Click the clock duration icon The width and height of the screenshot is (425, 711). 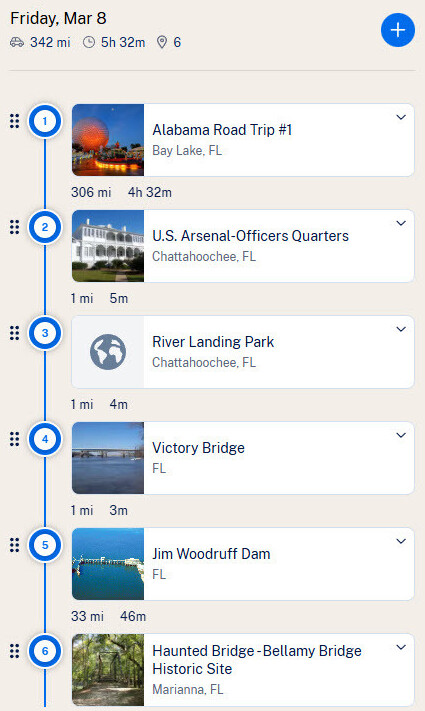[89, 43]
